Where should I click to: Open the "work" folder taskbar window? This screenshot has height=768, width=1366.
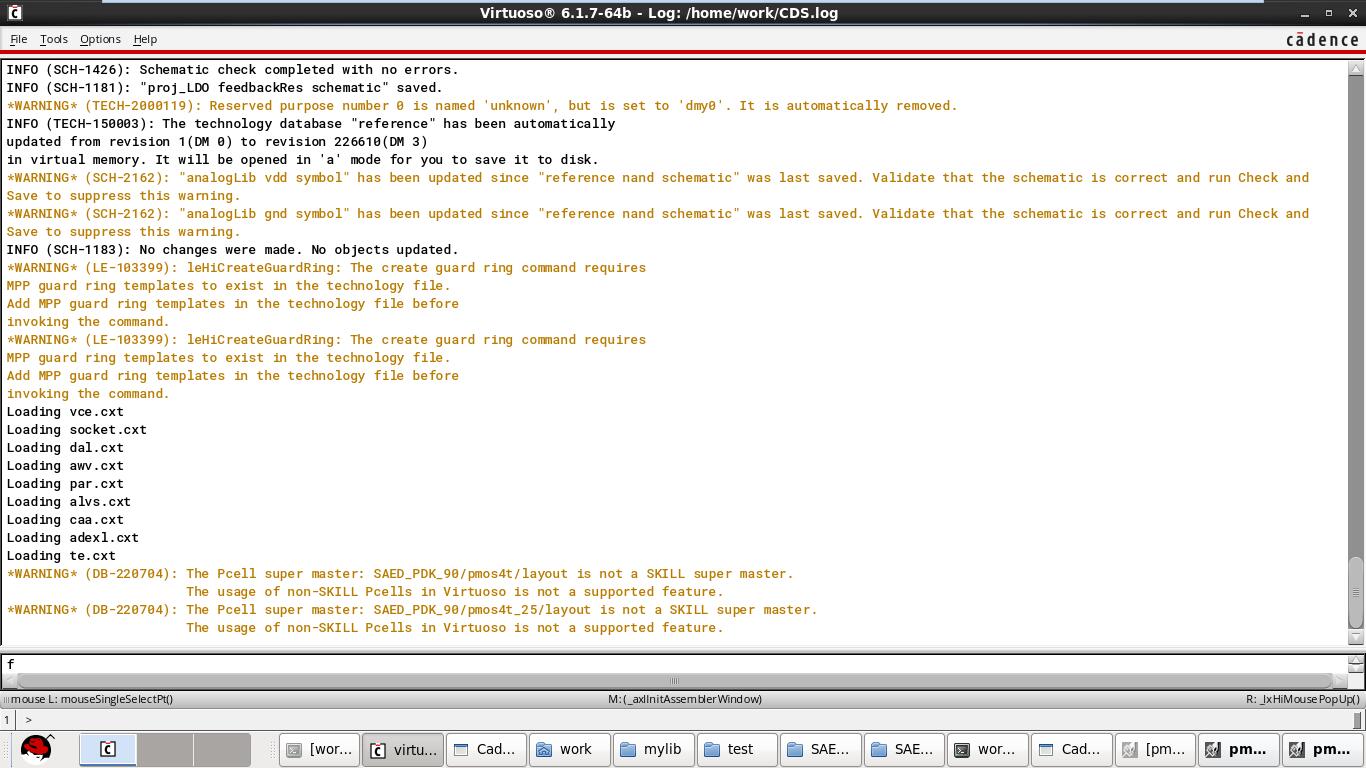pos(570,749)
